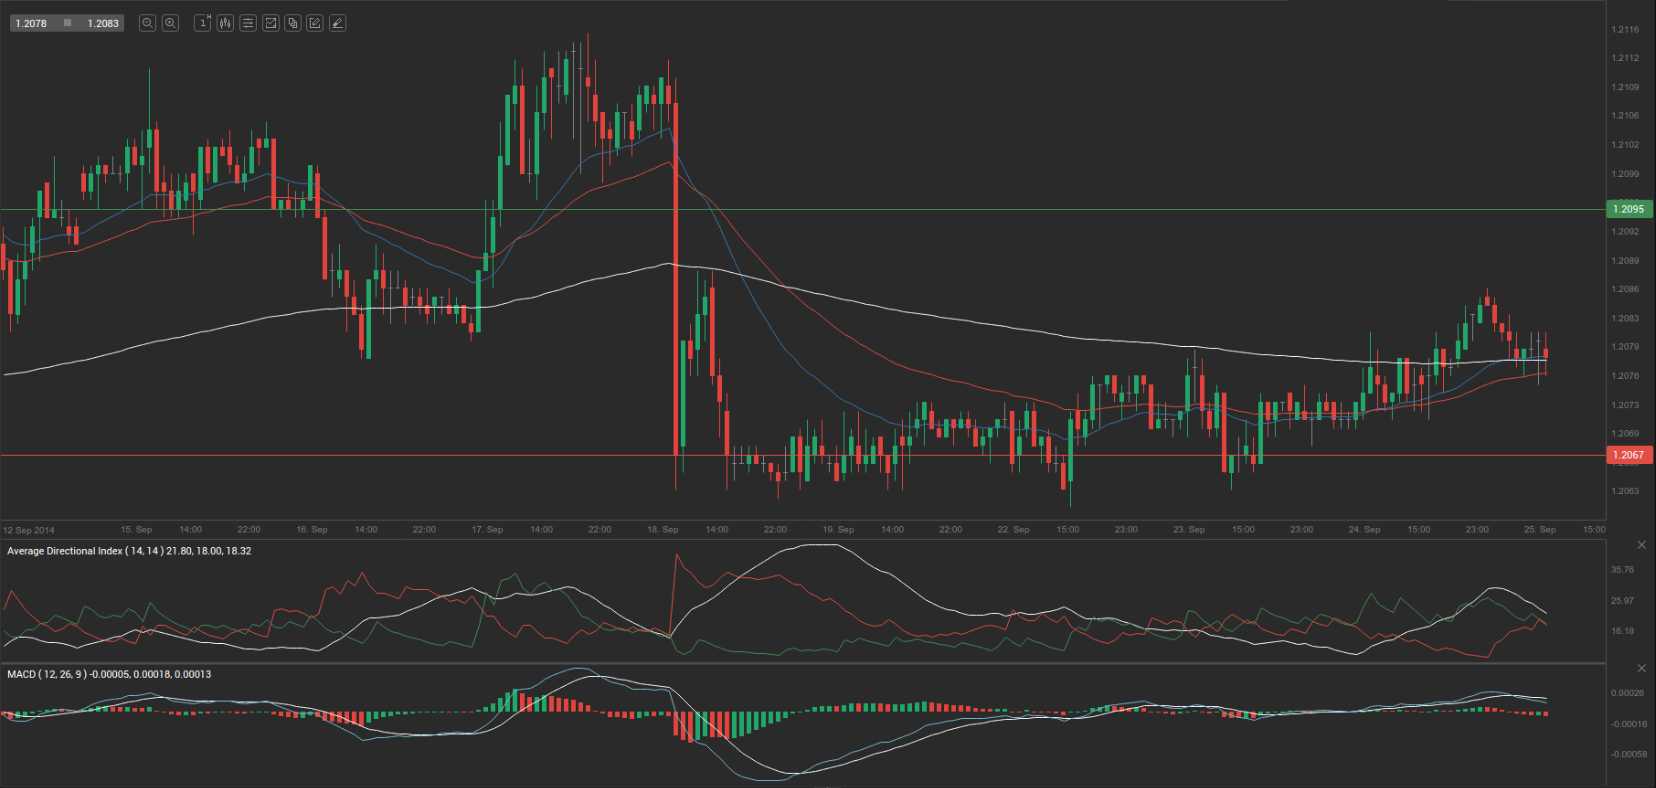
Task: Click the 25. Sep date marker on time axis
Action: pyautogui.click(x=1539, y=530)
